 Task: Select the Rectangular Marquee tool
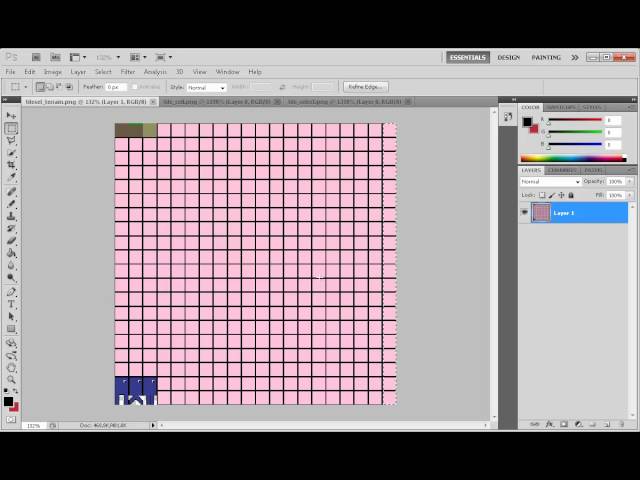pyautogui.click(x=11, y=129)
